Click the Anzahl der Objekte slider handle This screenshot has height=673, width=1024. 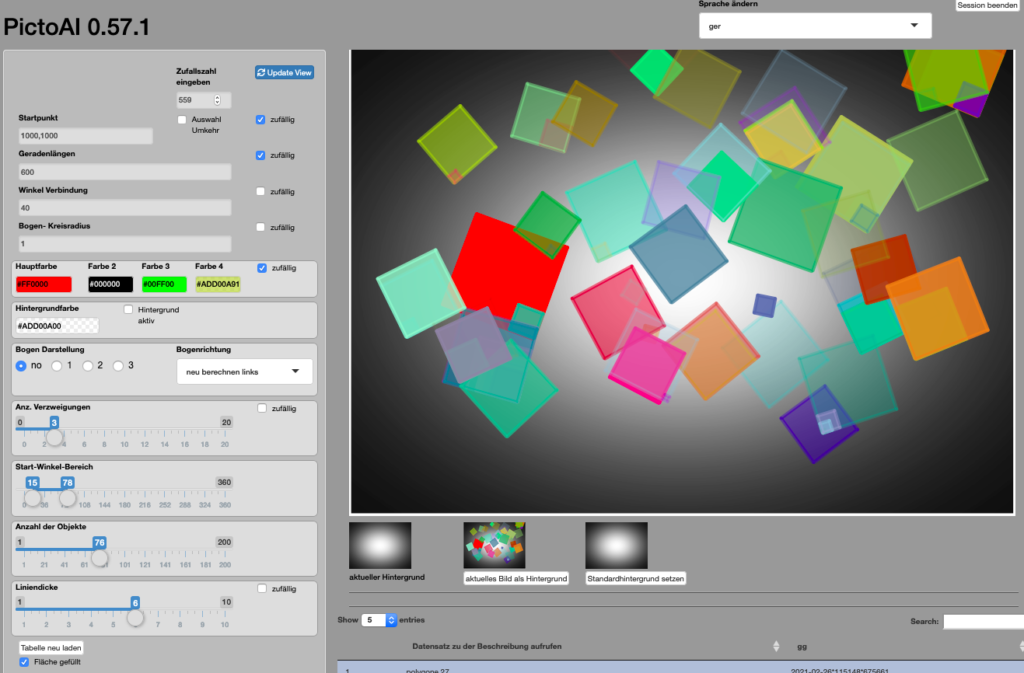[x=99, y=559]
